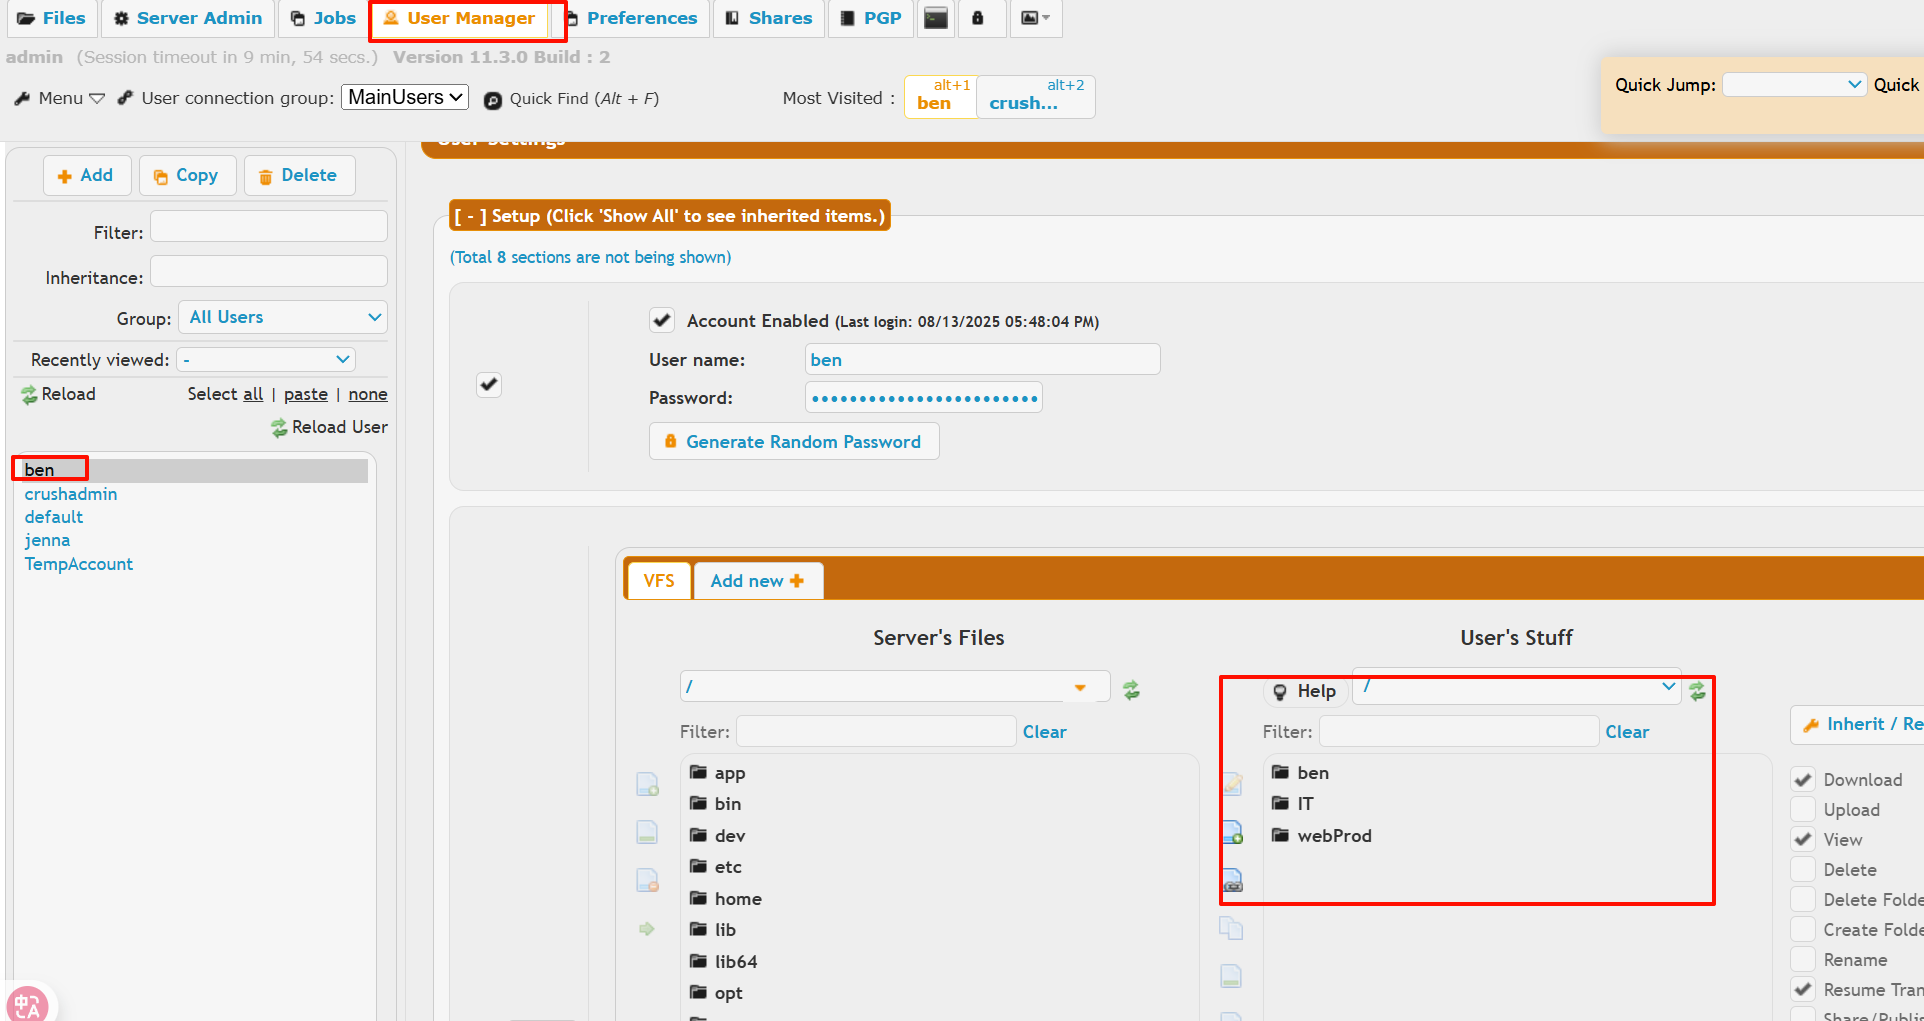Click the terminal console icon in top bar
Screen dimensions: 1924x1021
(x=936, y=18)
